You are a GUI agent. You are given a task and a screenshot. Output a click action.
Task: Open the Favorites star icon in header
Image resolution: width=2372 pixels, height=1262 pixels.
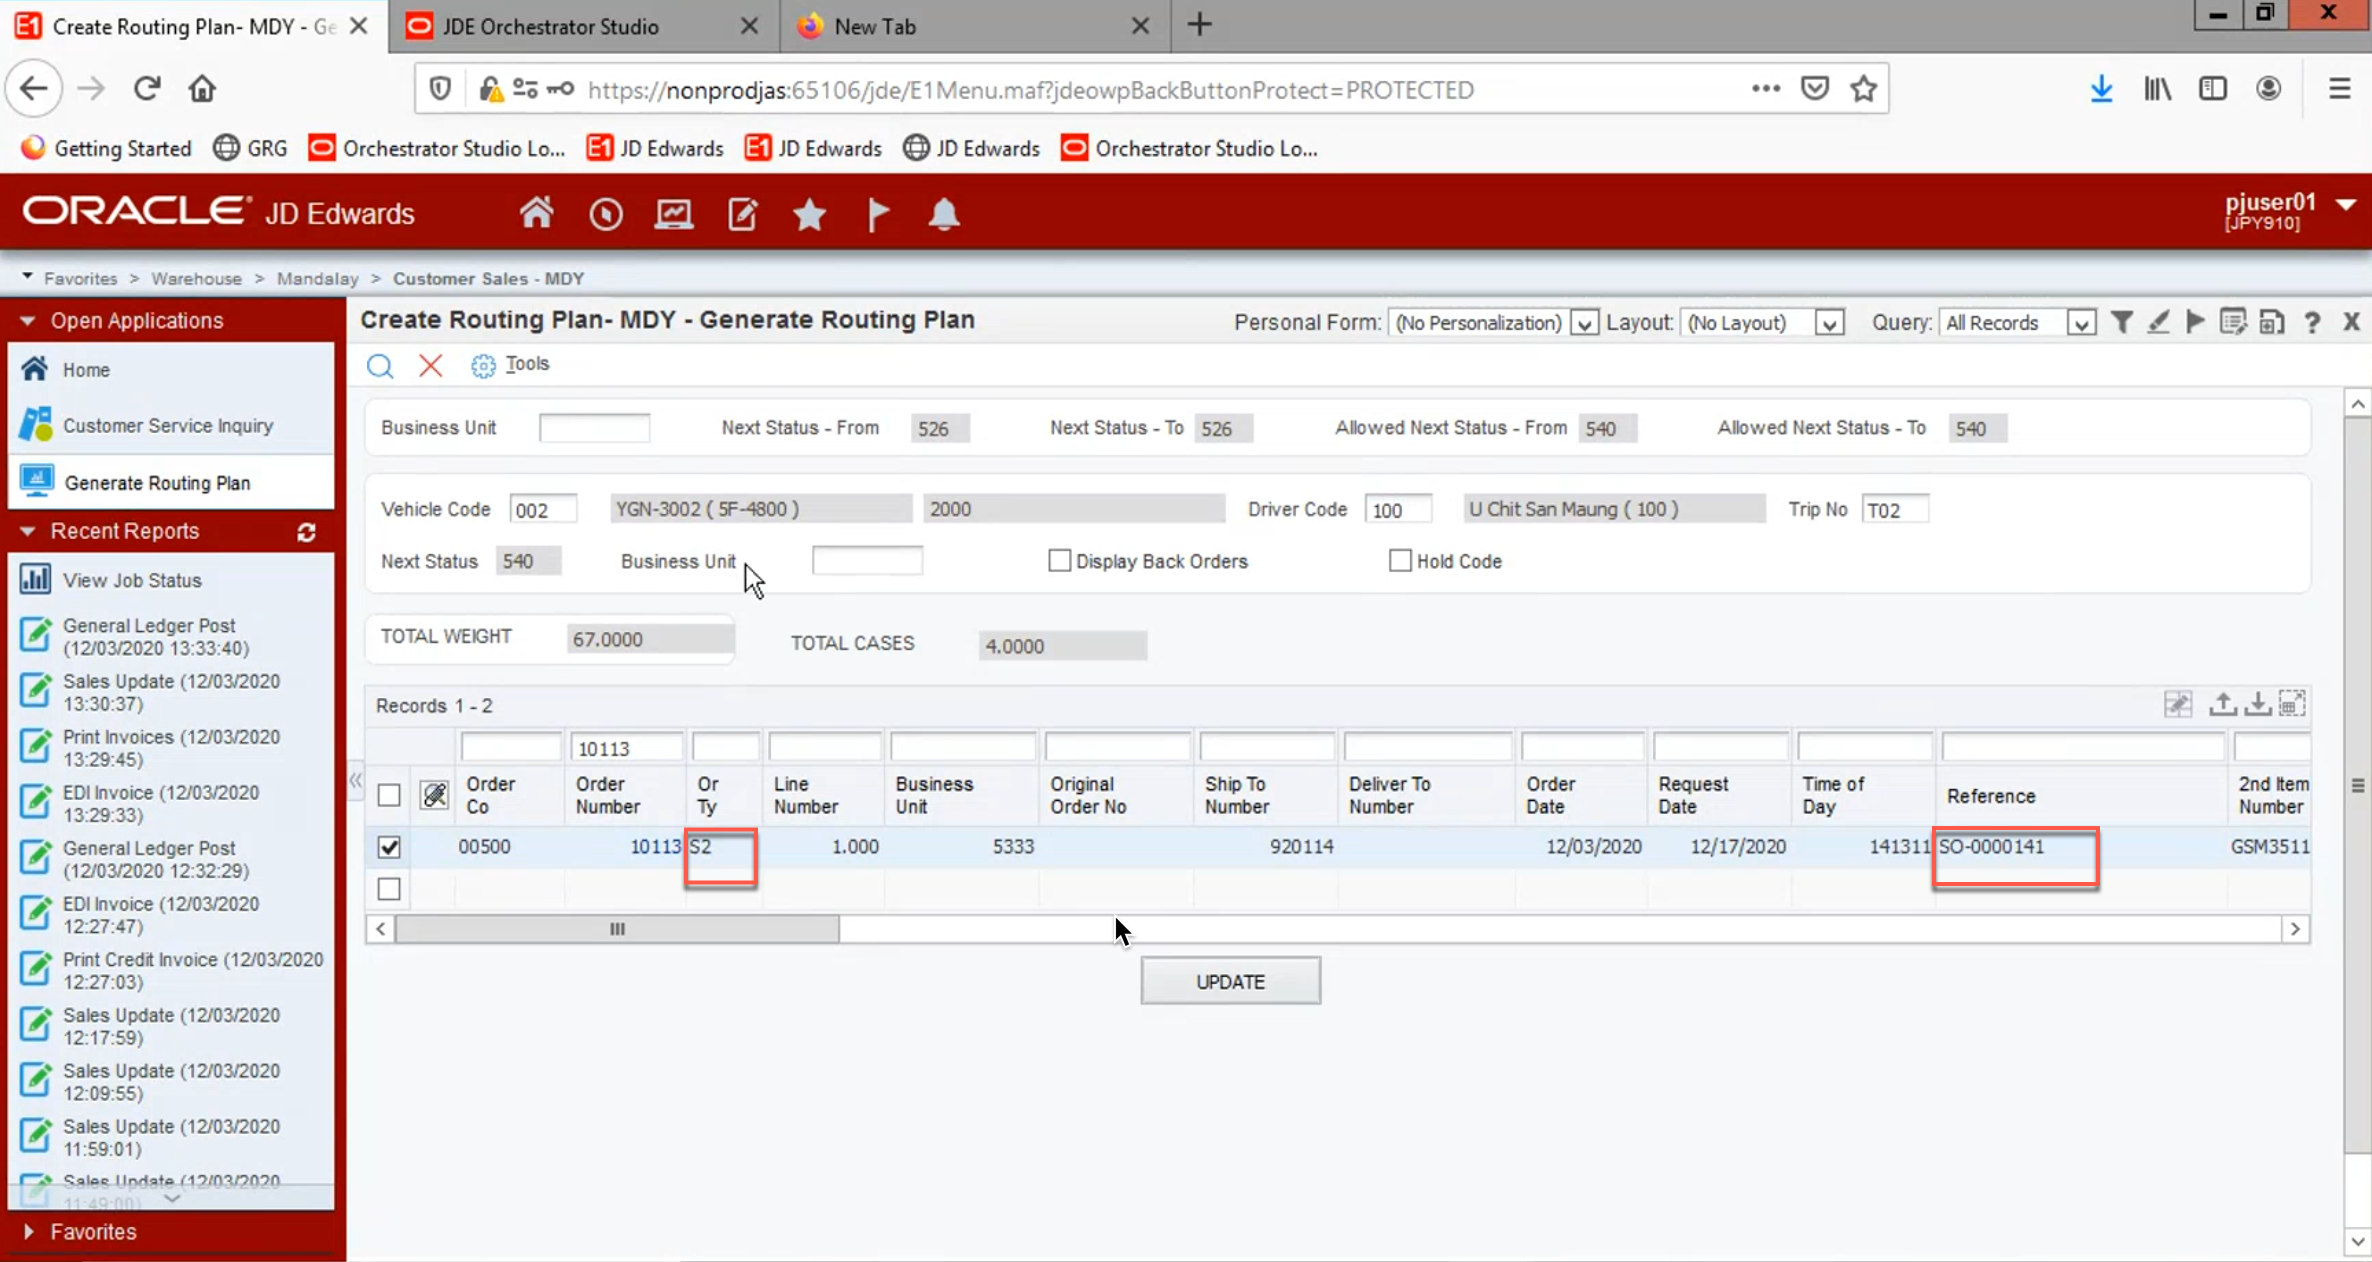809,214
